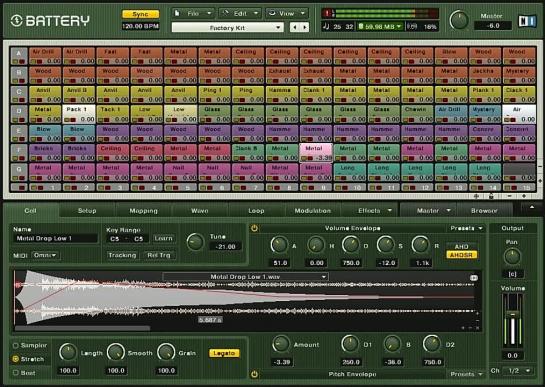This screenshot has height=387, width=545.
Task: Click the waveform horizontal scrollbar
Action: pyautogui.click(x=83, y=328)
